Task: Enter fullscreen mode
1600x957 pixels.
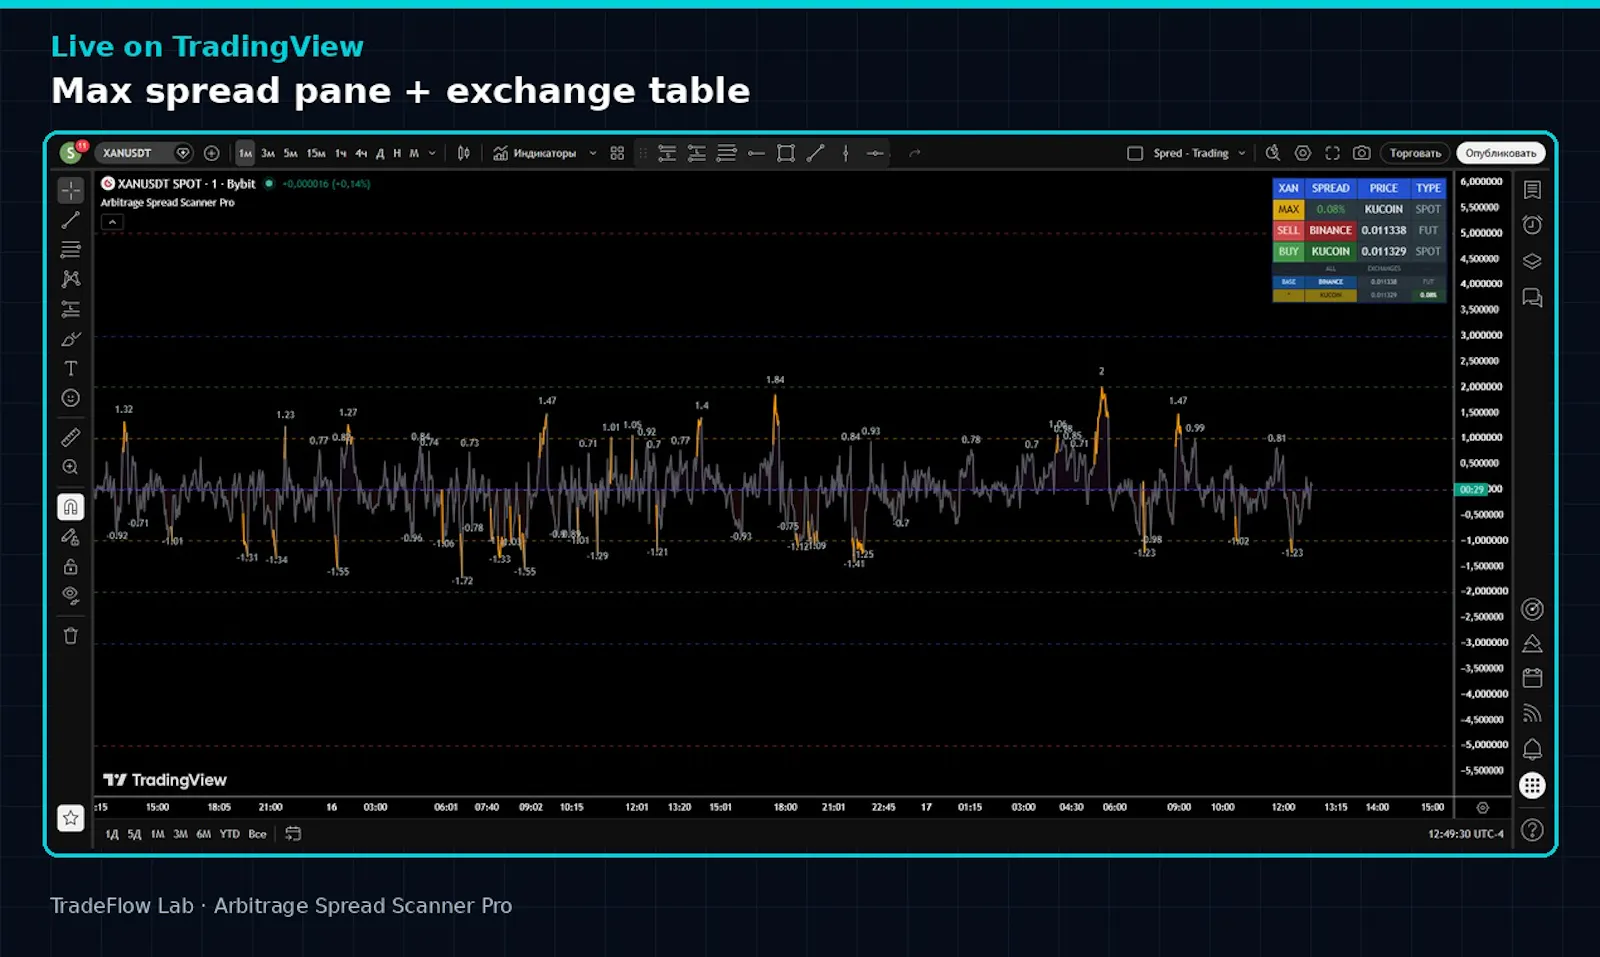Action: click(1332, 153)
